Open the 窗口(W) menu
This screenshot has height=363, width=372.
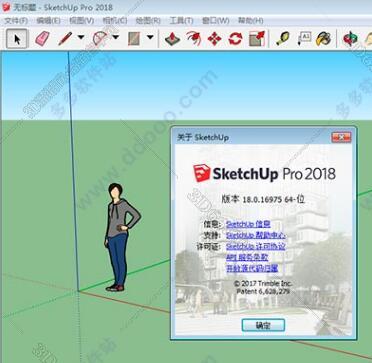click(x=215, y=21)
